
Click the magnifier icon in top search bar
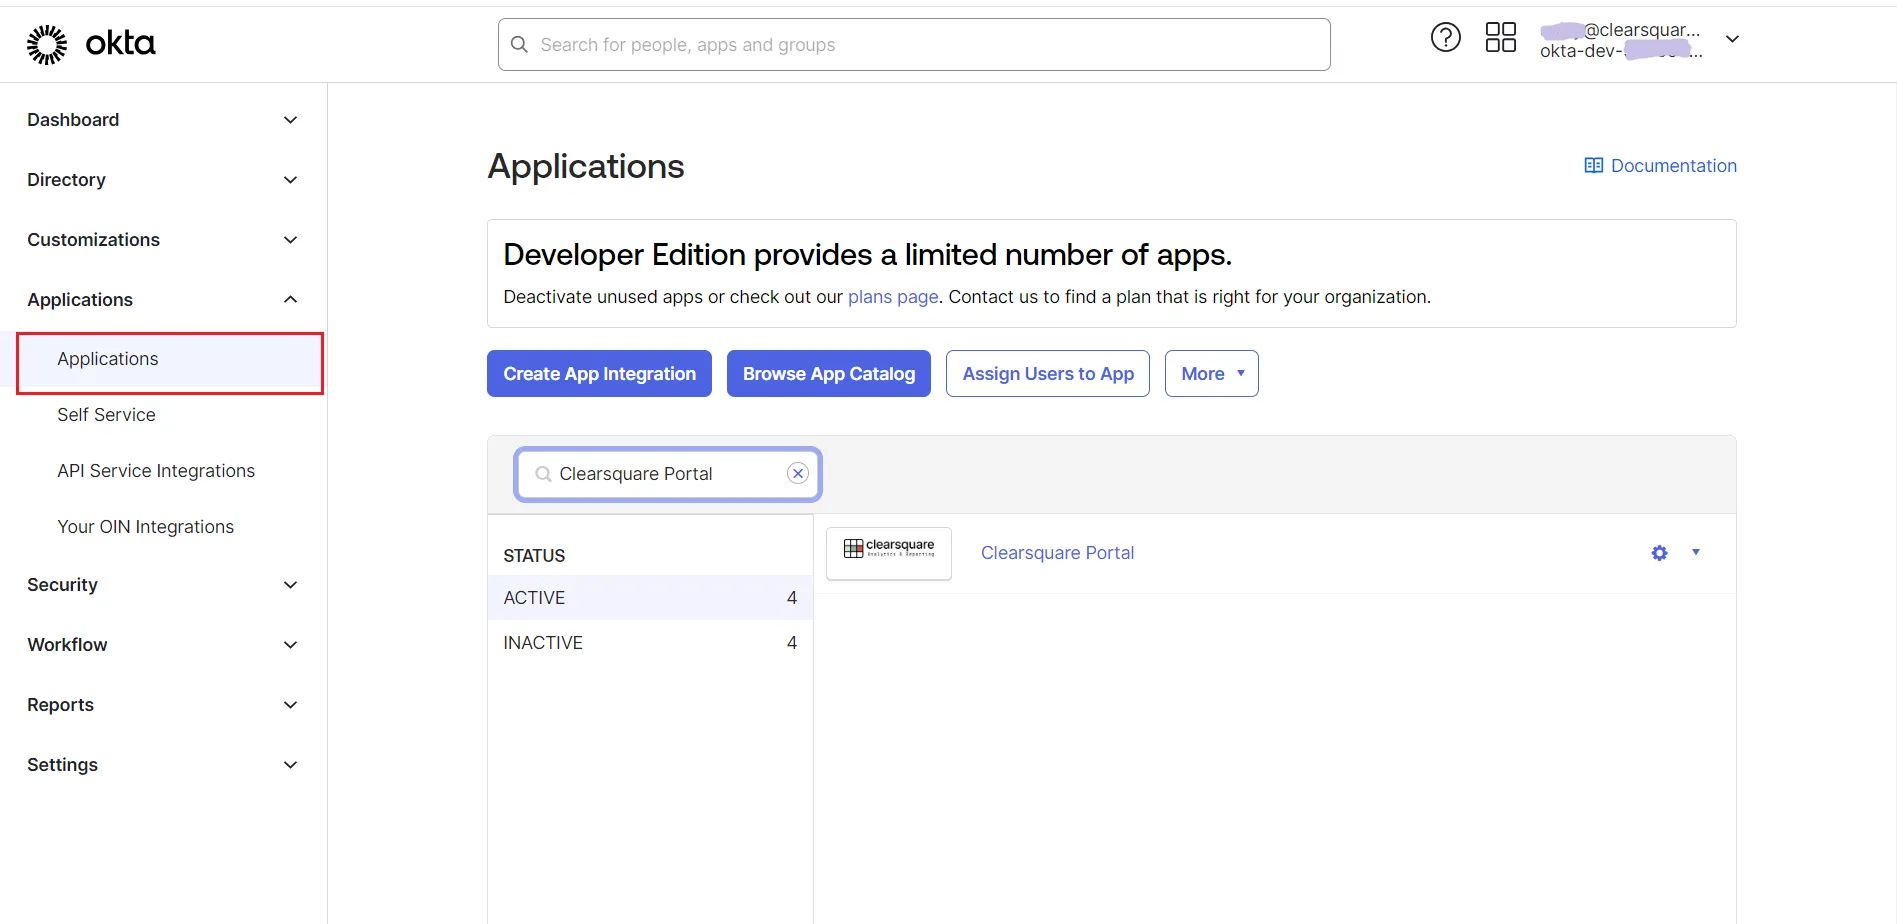(519, 45)
